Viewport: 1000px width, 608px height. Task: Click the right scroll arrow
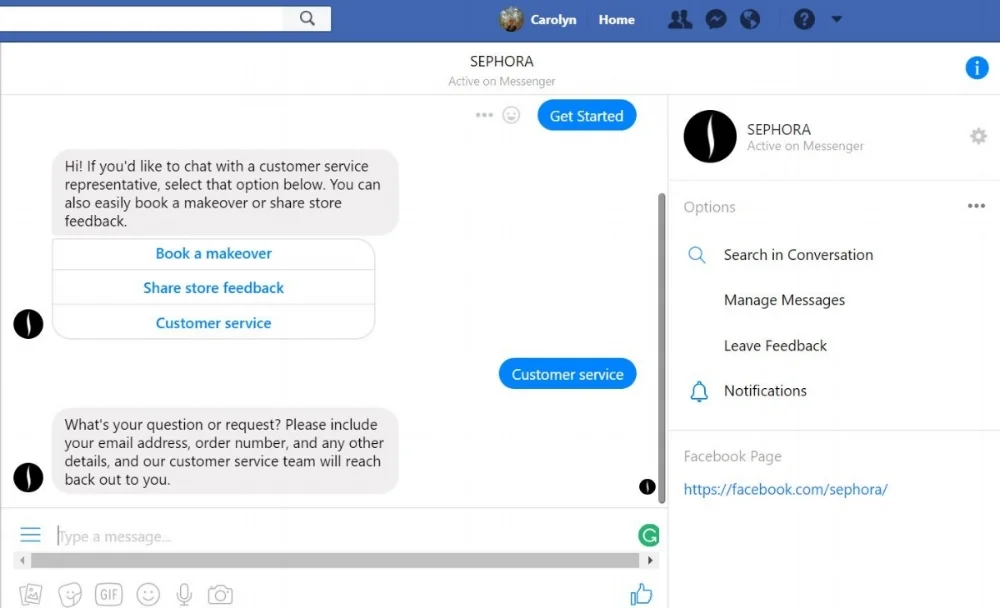coord(650,561)
